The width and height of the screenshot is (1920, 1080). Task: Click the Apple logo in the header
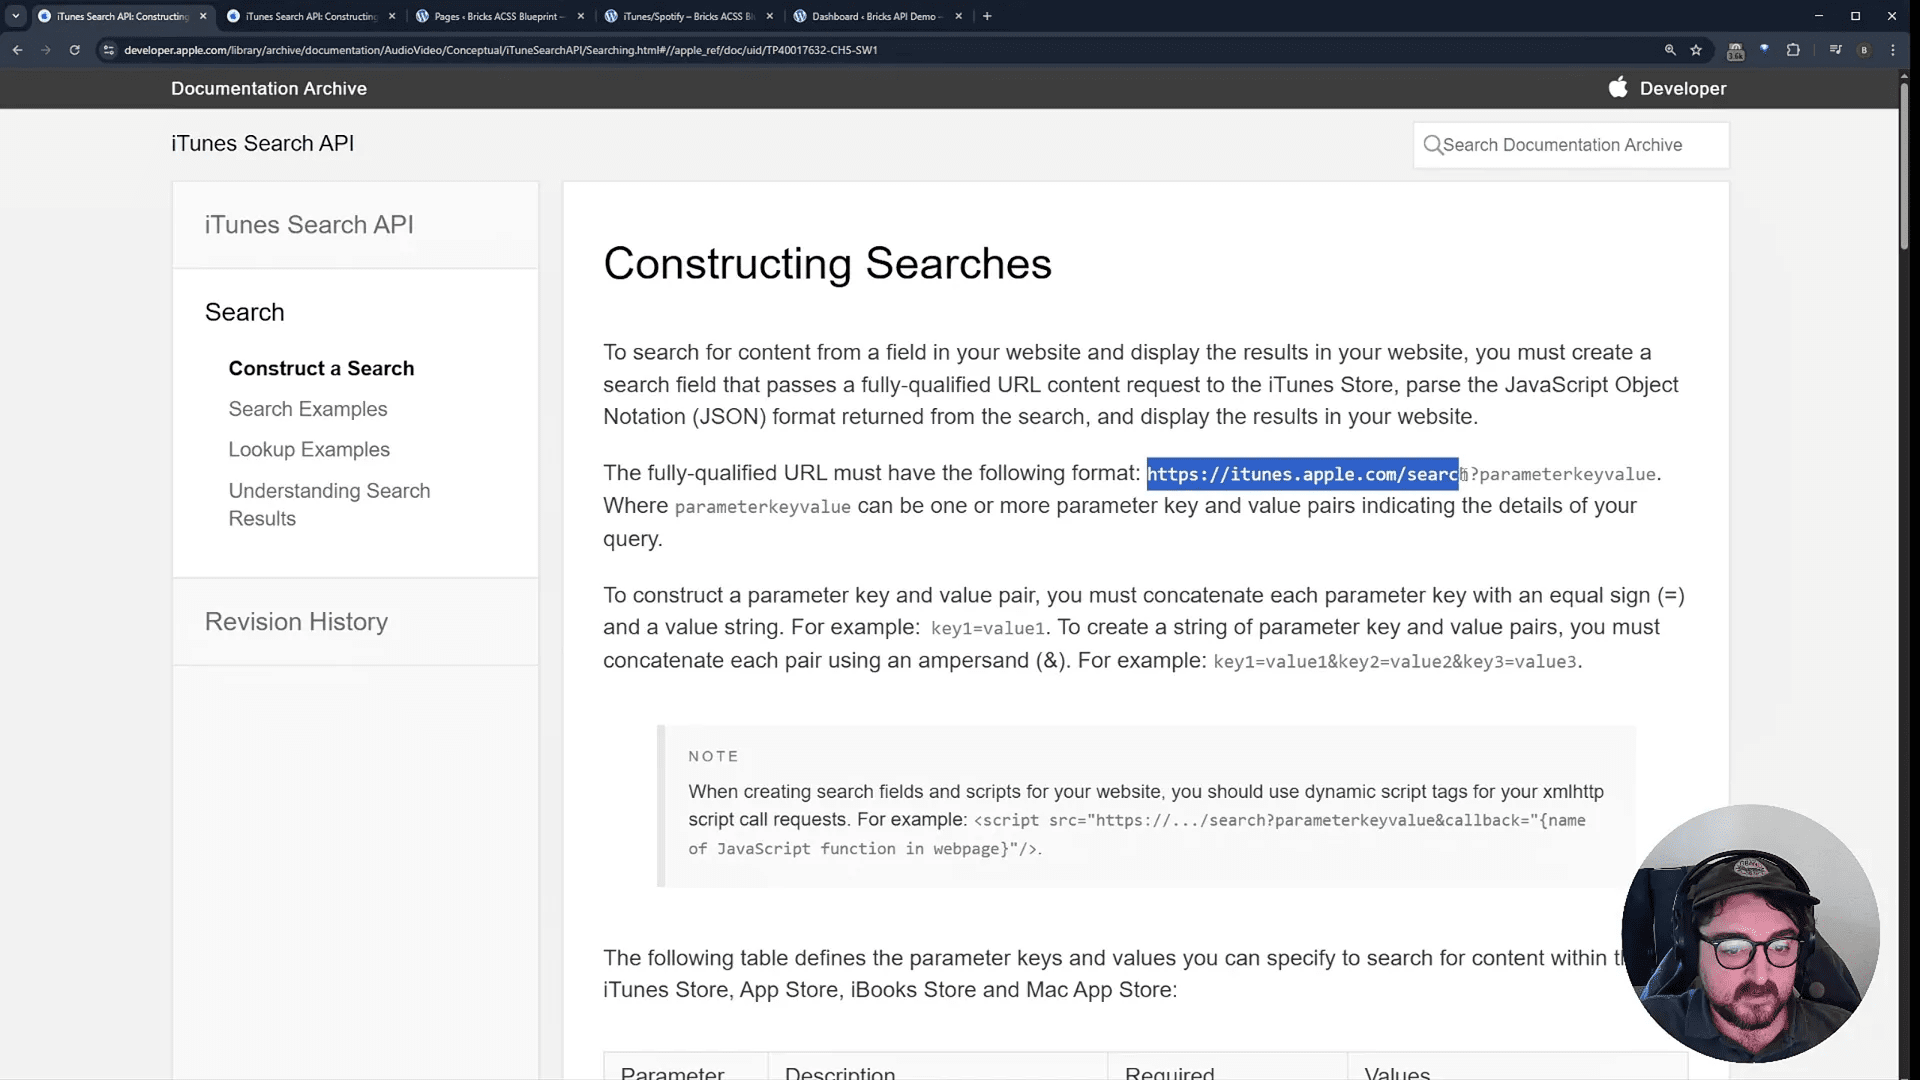pyautogui.click(x=1618, y=87)
